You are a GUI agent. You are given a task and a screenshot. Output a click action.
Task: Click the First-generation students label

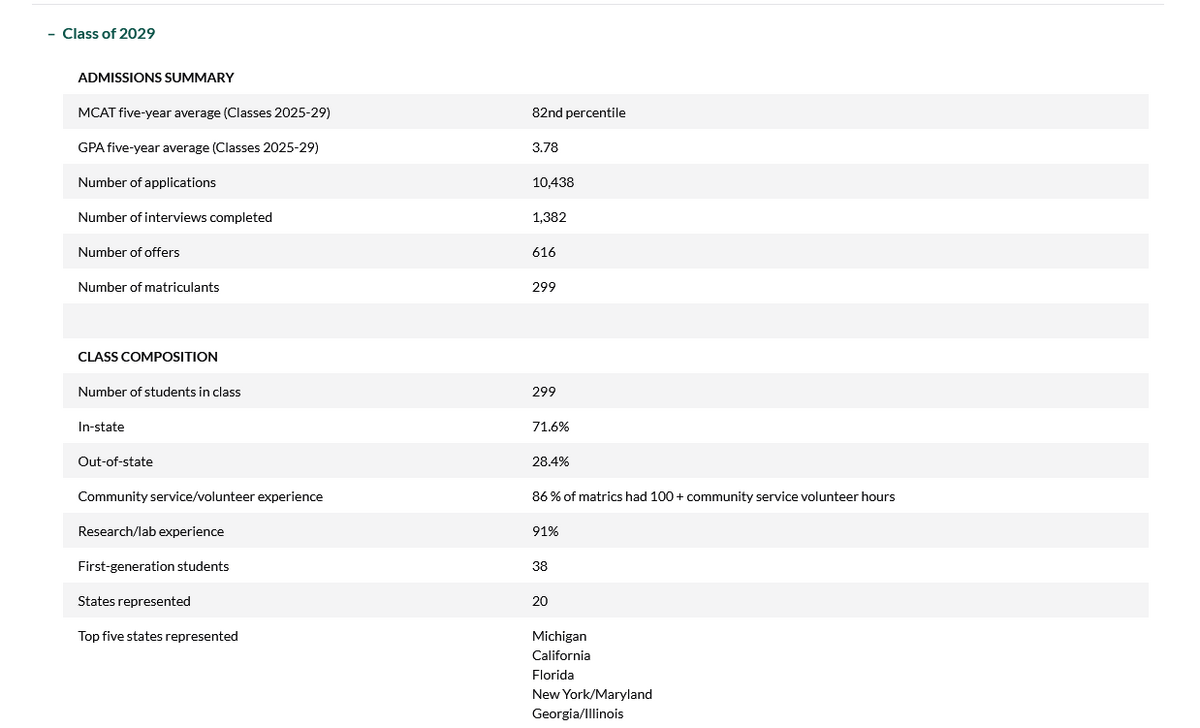153,567
